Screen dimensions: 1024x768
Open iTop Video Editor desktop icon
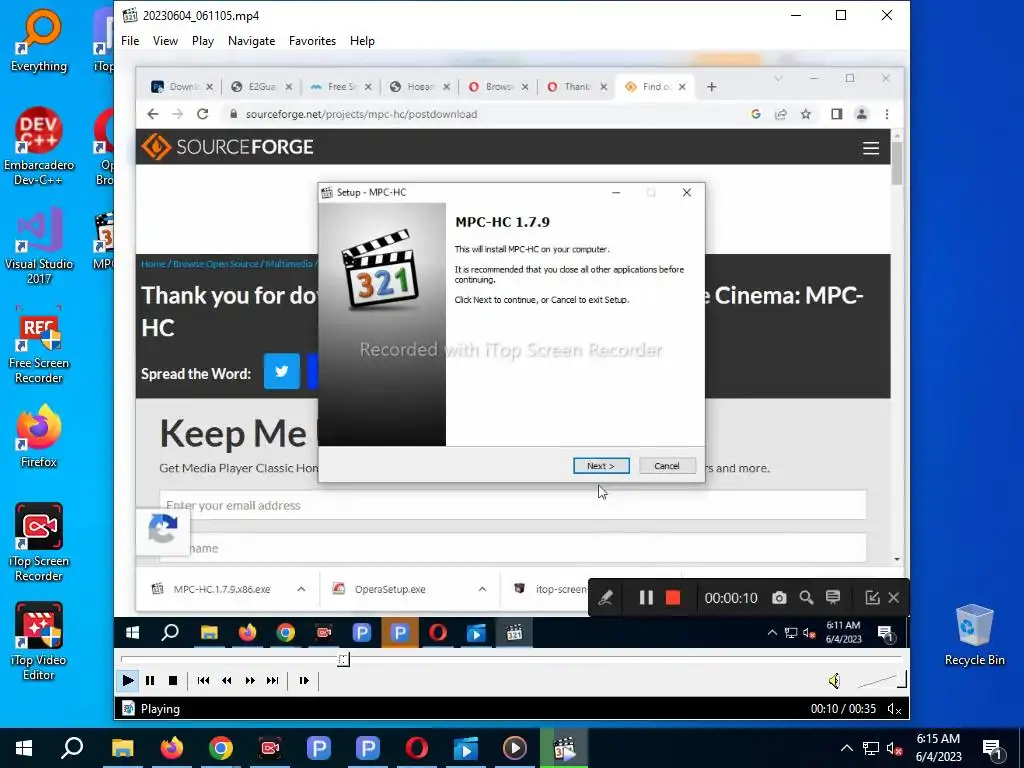(x=39, y=641)
